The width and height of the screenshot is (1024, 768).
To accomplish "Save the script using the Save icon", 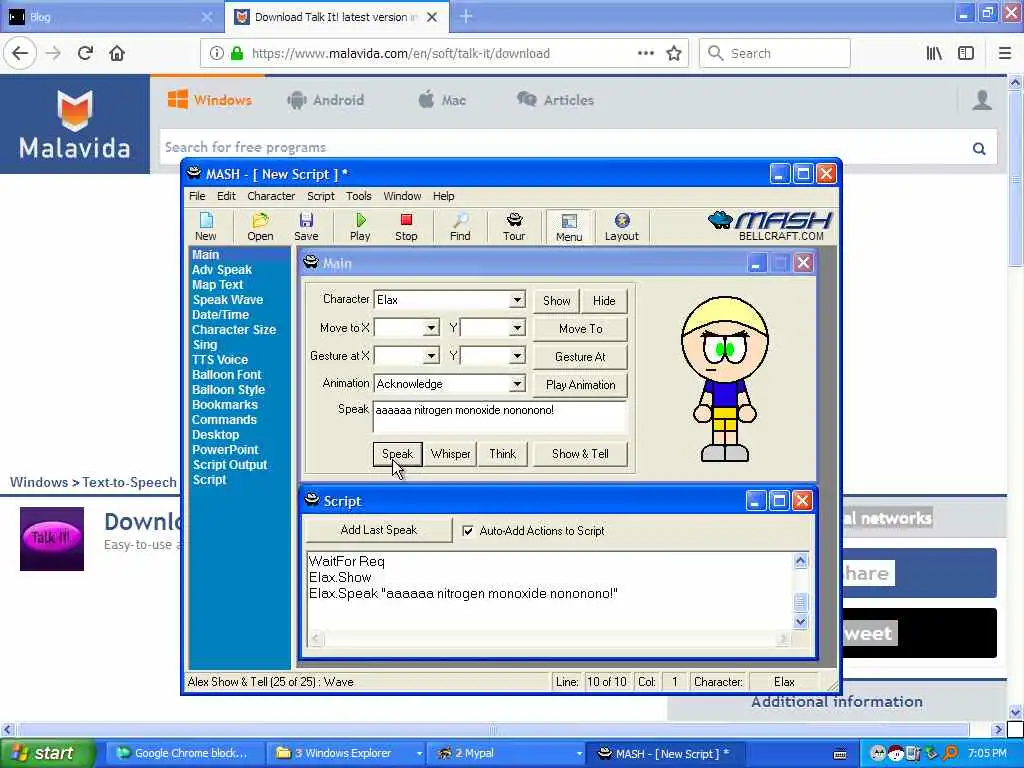I will pos(306,227).
